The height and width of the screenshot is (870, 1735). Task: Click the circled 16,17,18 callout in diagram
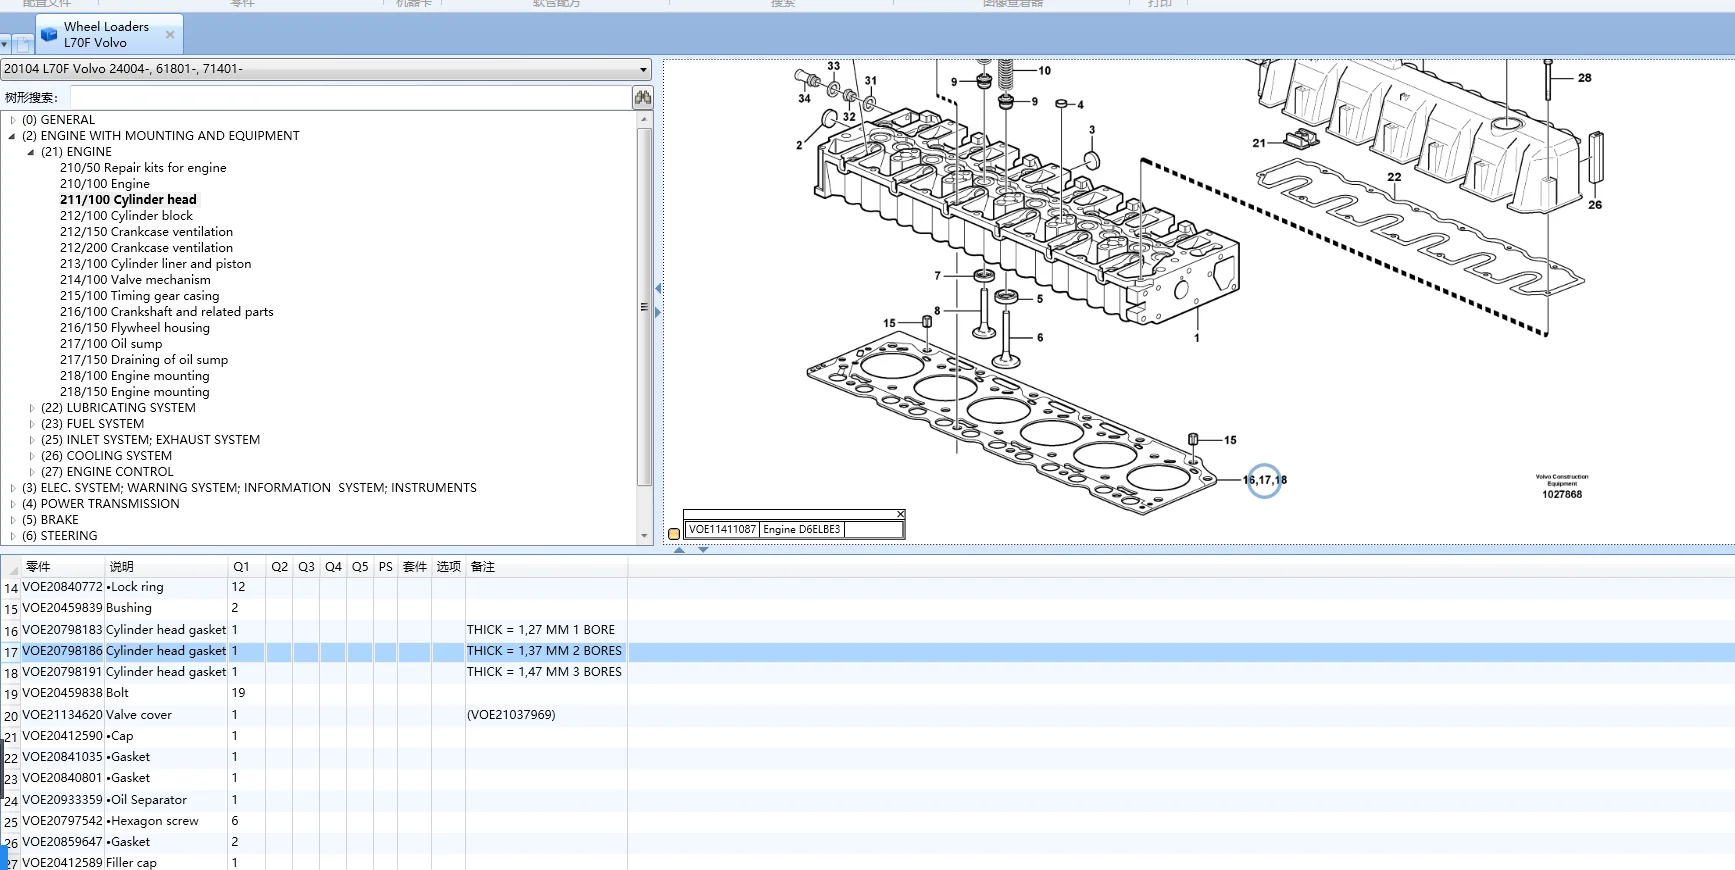coord(1265,480)
